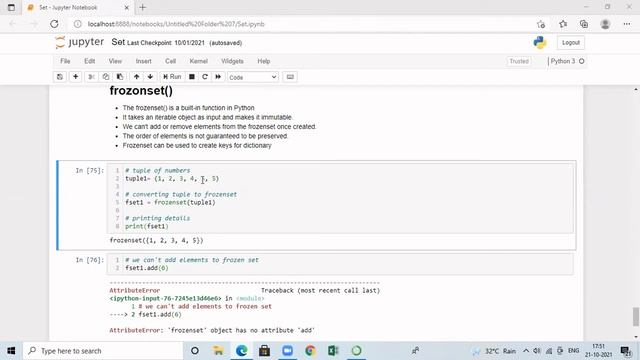Click the Trusted notebook indicator
The image size is (640, 360).
(x=519, y=61)
